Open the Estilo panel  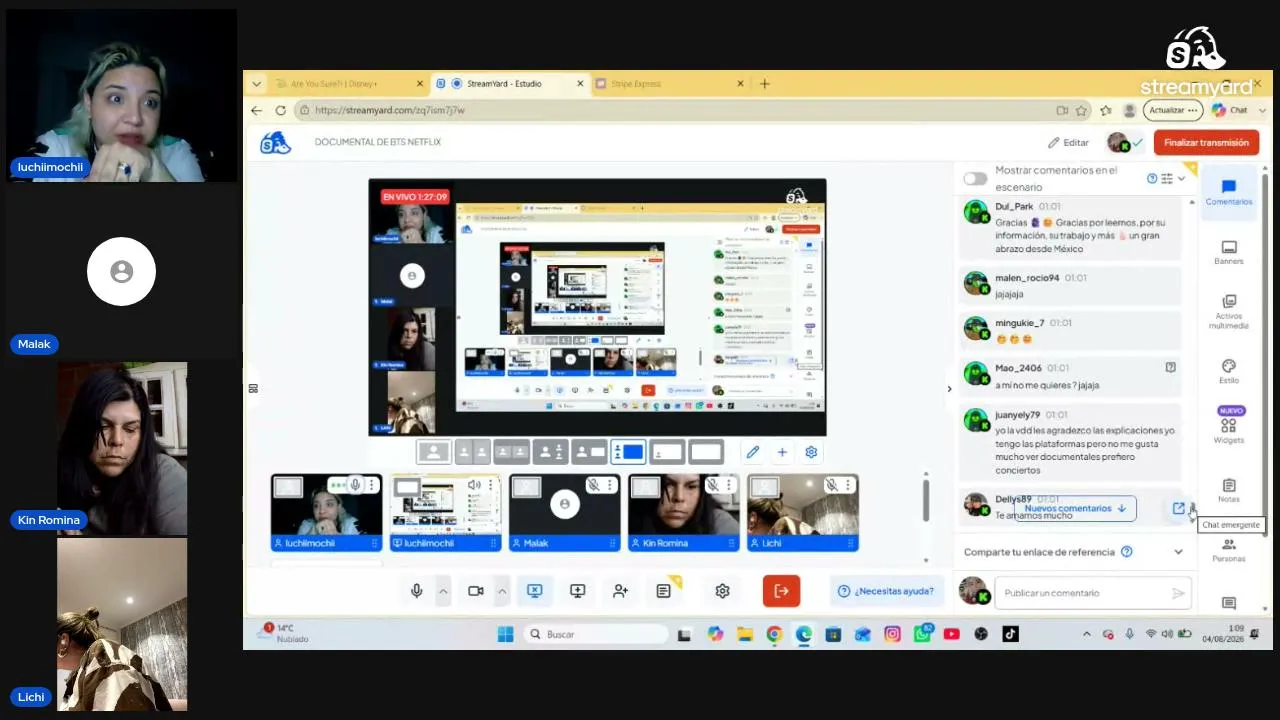(x=1228, y=371)
